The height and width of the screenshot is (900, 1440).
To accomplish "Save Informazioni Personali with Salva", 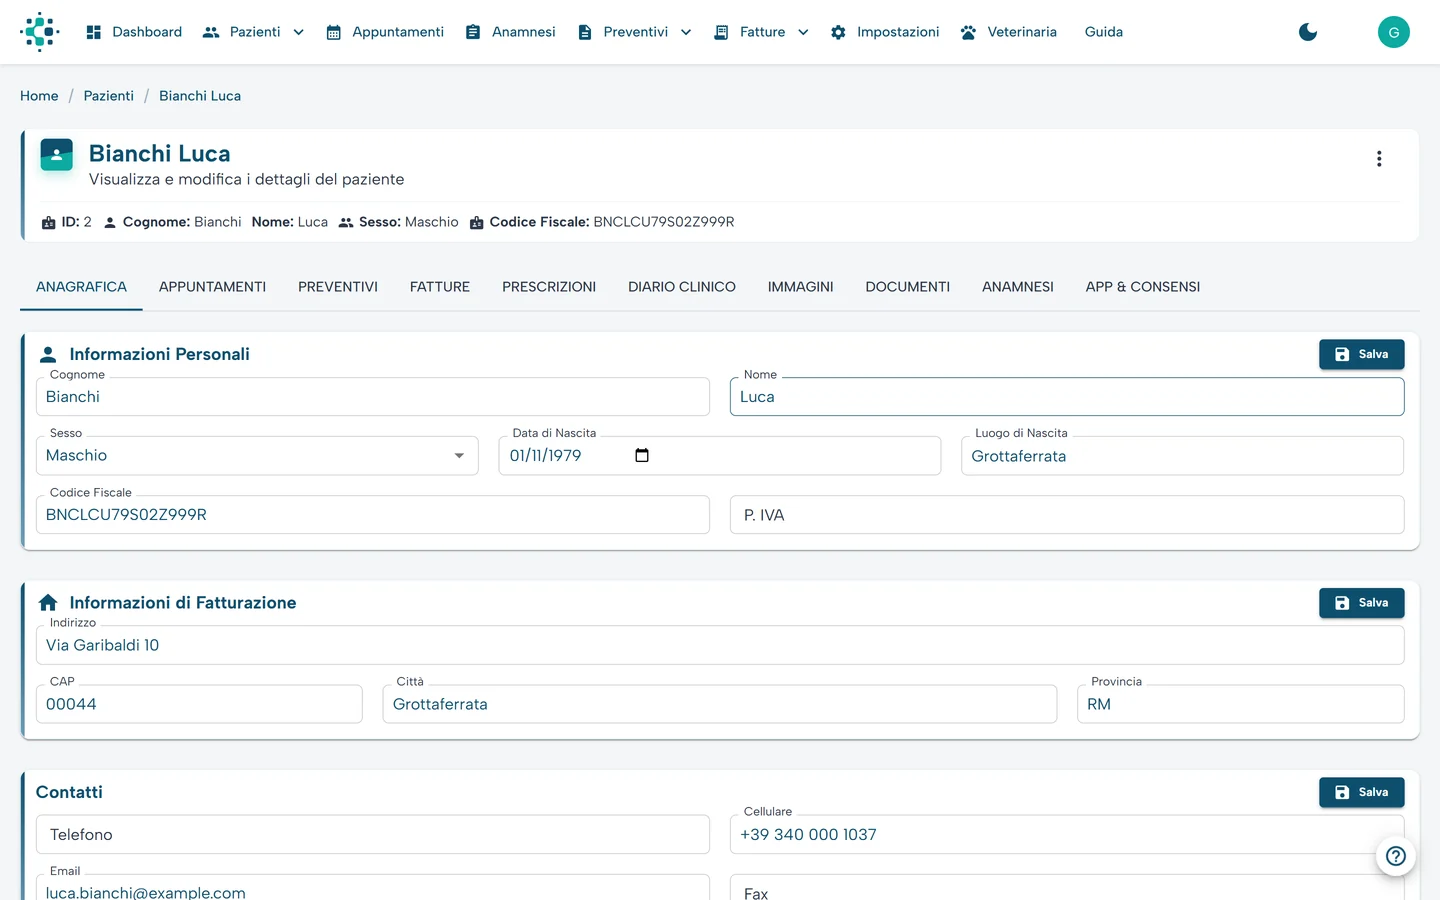I will pyautogui.click(x=1361, y=354).
